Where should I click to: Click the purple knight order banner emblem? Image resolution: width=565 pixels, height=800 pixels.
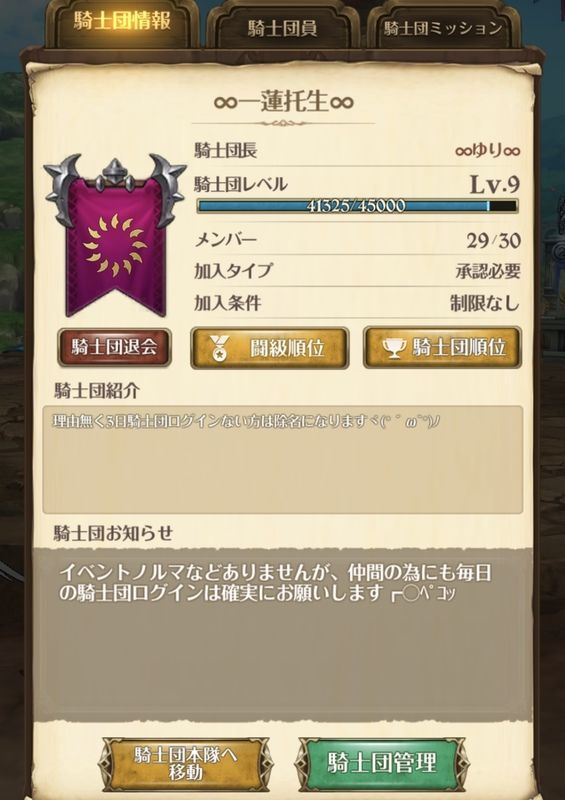click(115, 236)
